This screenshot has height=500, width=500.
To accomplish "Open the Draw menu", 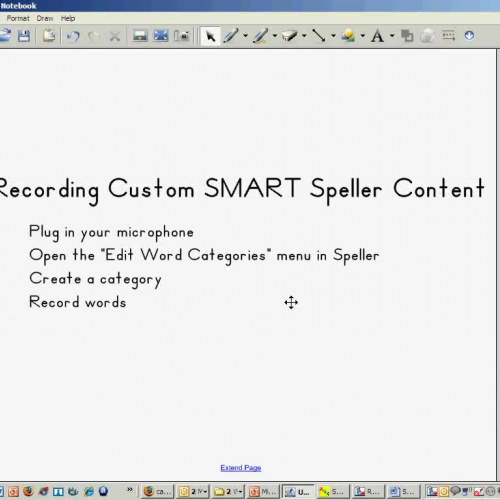I will coord(45,18).
